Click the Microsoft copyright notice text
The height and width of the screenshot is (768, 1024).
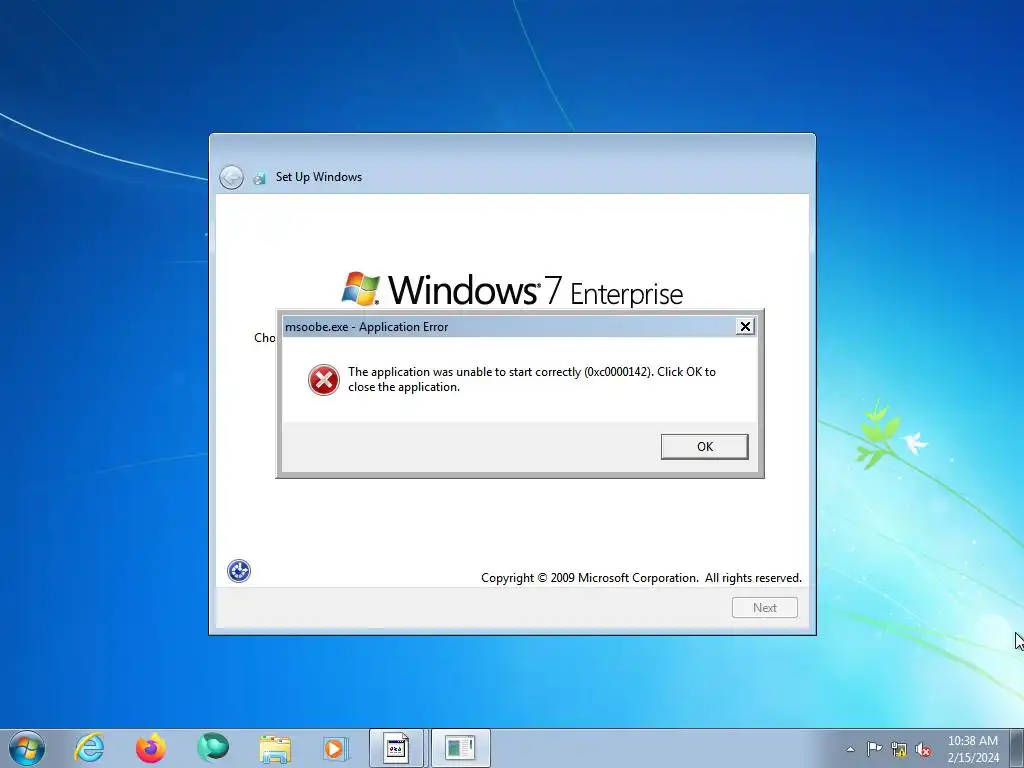[641, 578]
